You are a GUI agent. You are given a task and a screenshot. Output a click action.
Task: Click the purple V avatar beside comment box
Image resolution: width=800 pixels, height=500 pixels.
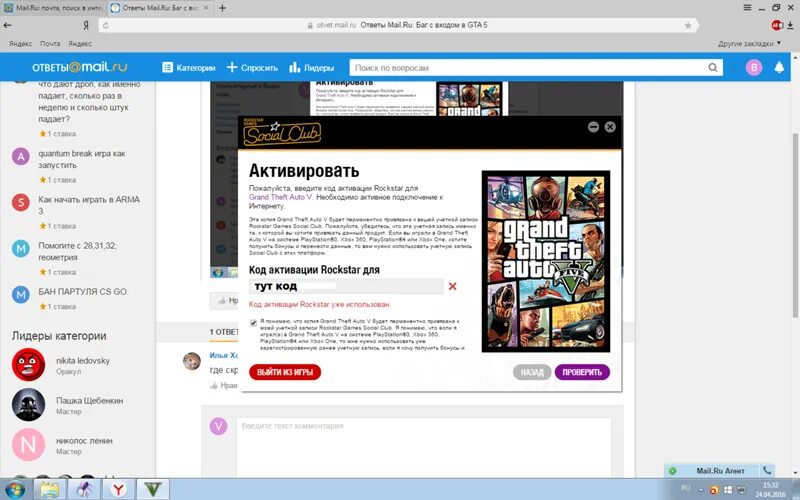pyautogui.click(x=218, y=426)
